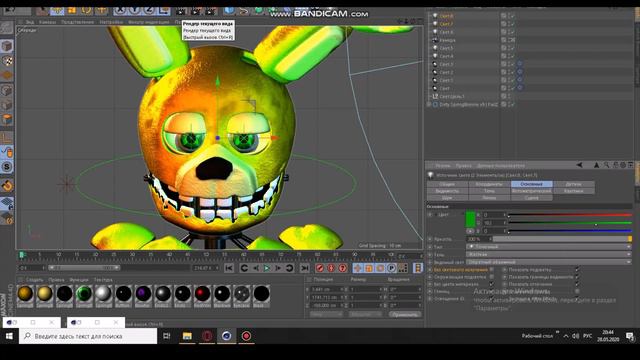Click the orange Locked Workplane icon

click(7, 185)
